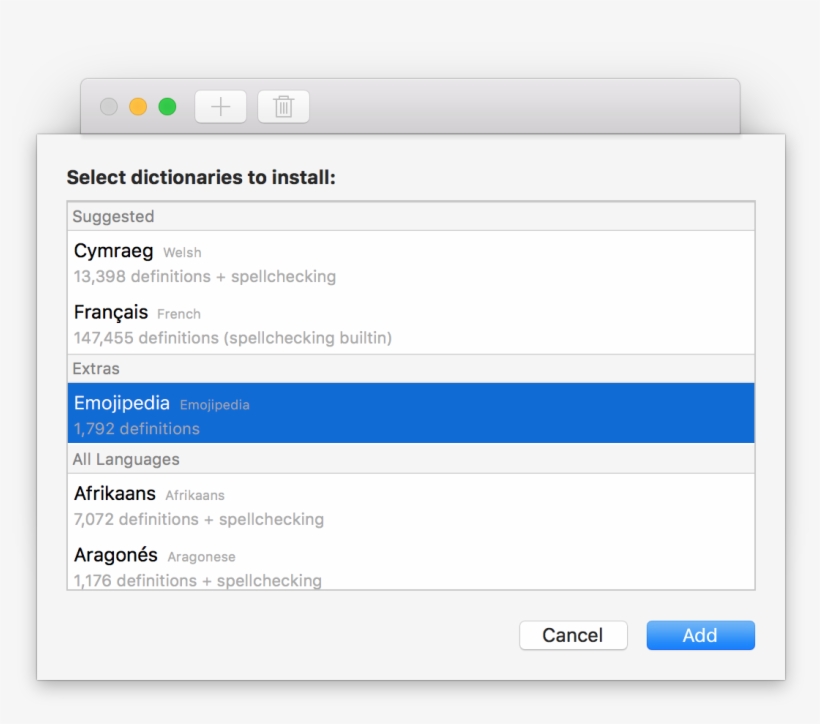Screen dimensions: 820x724
Task: Select the Cymraeg Welsh dictionary row
Action: pyautogui.click(x=411, y=262)
